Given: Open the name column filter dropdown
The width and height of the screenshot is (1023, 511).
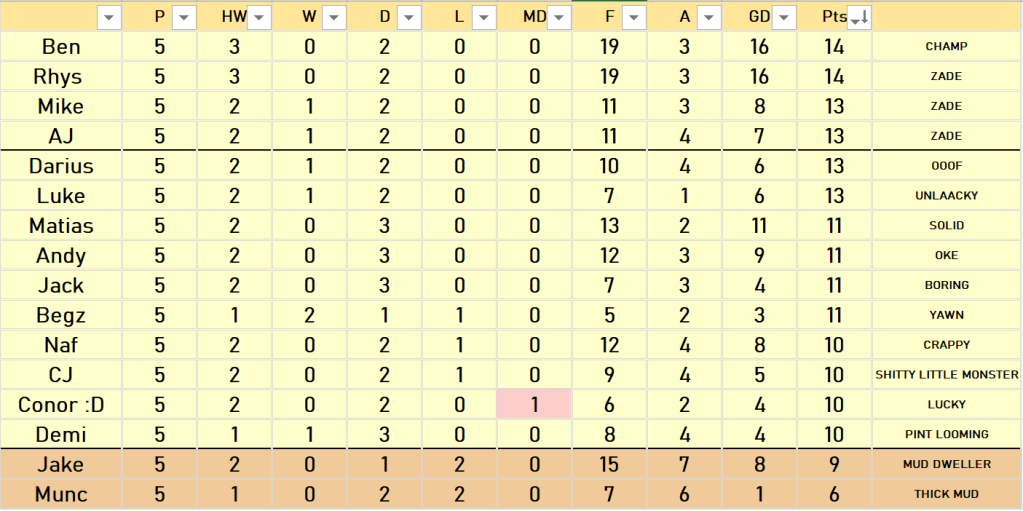Looking at the screenshot, I should pos(109,17).
